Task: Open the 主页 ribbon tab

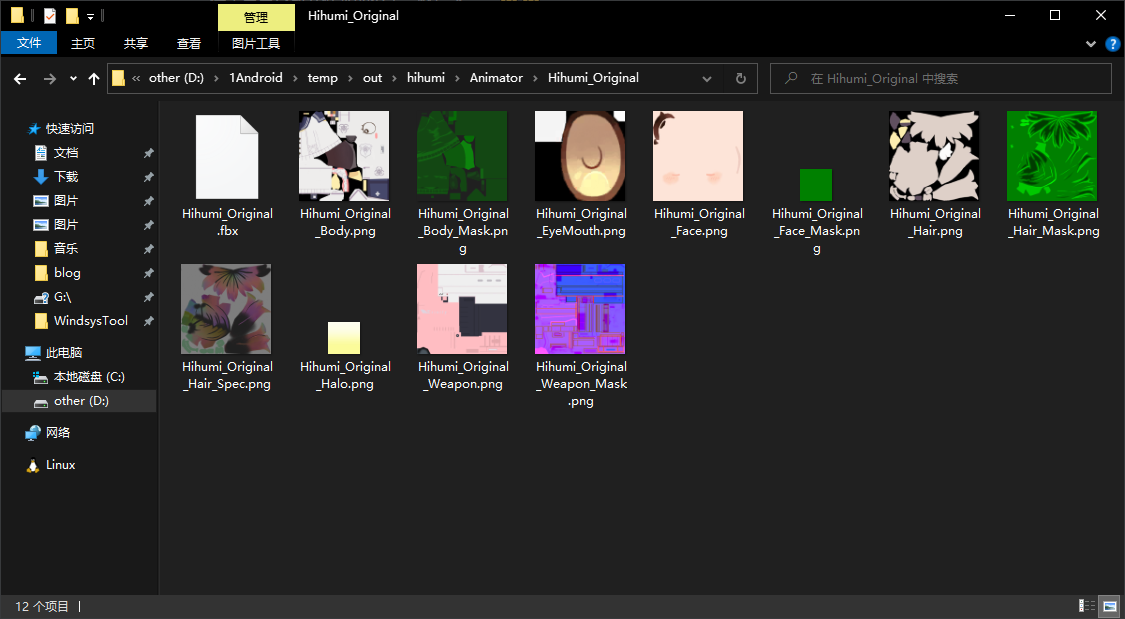Action: 83,43
